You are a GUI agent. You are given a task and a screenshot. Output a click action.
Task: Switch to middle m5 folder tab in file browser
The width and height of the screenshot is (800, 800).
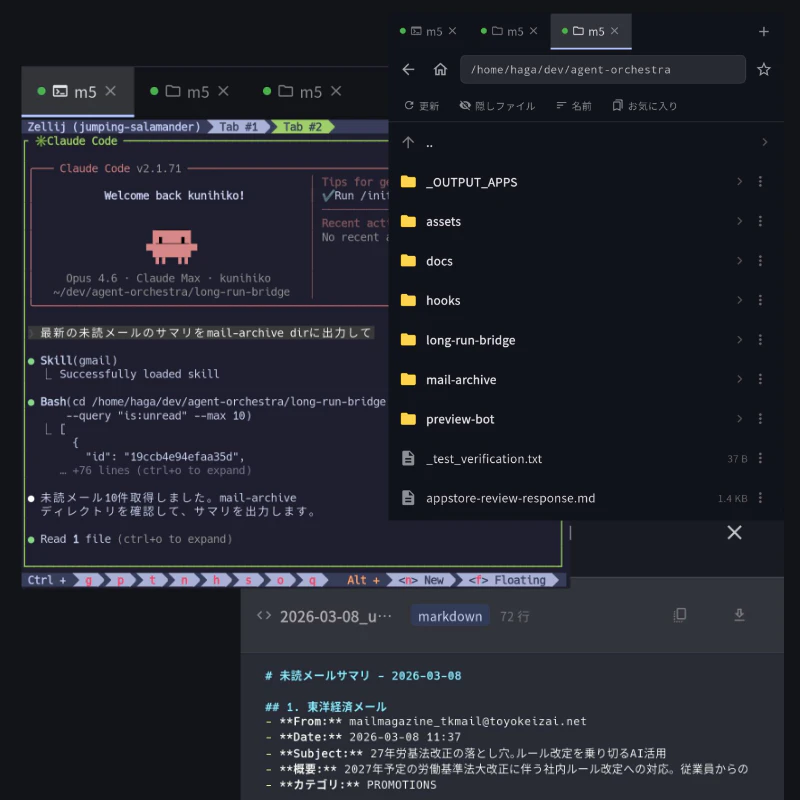tap(509, 32)
